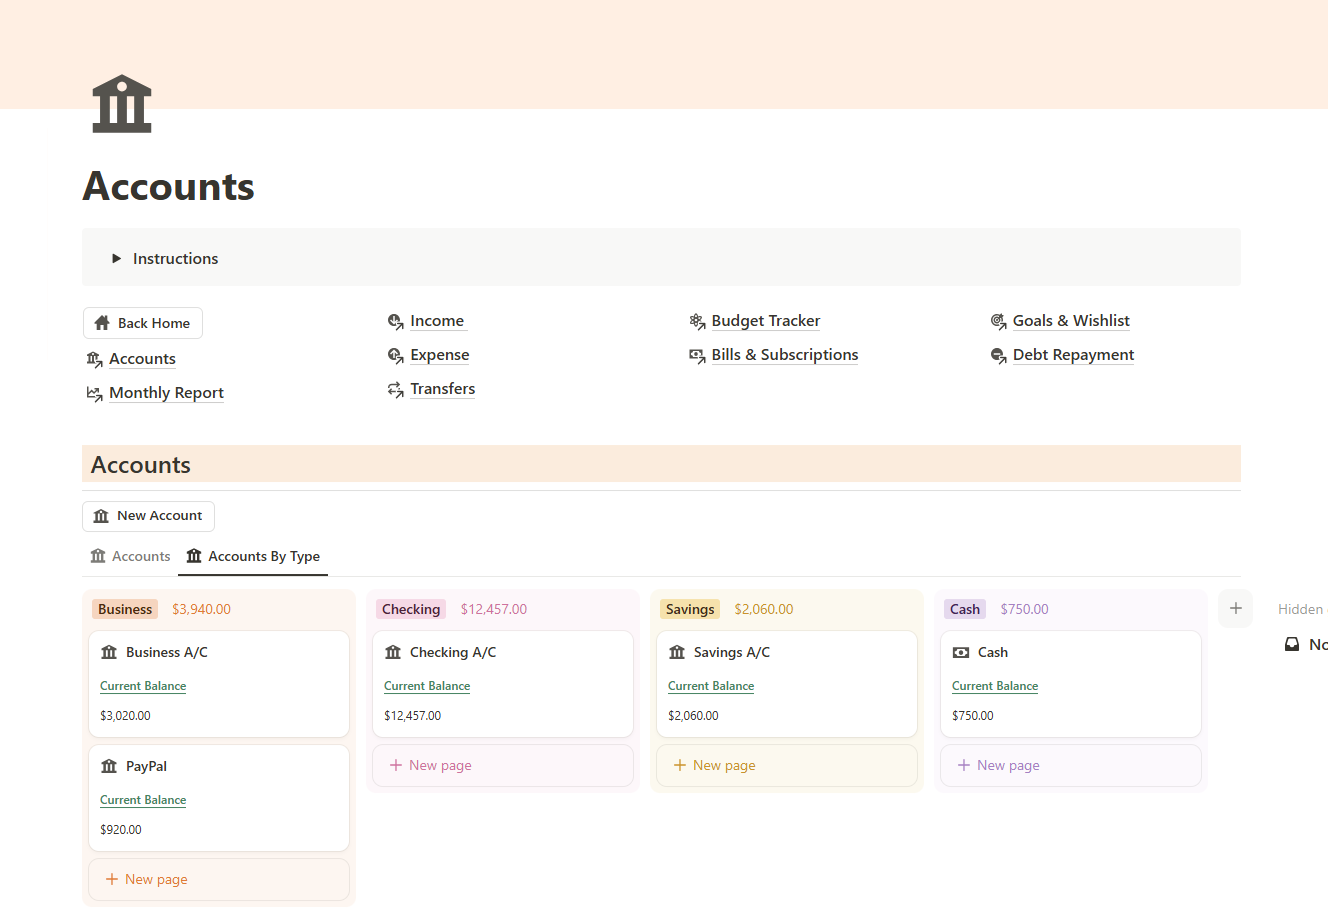Click the plus button to add a new group
The width and height of the screenshot is (1328, 911).
pos(1235,608)
